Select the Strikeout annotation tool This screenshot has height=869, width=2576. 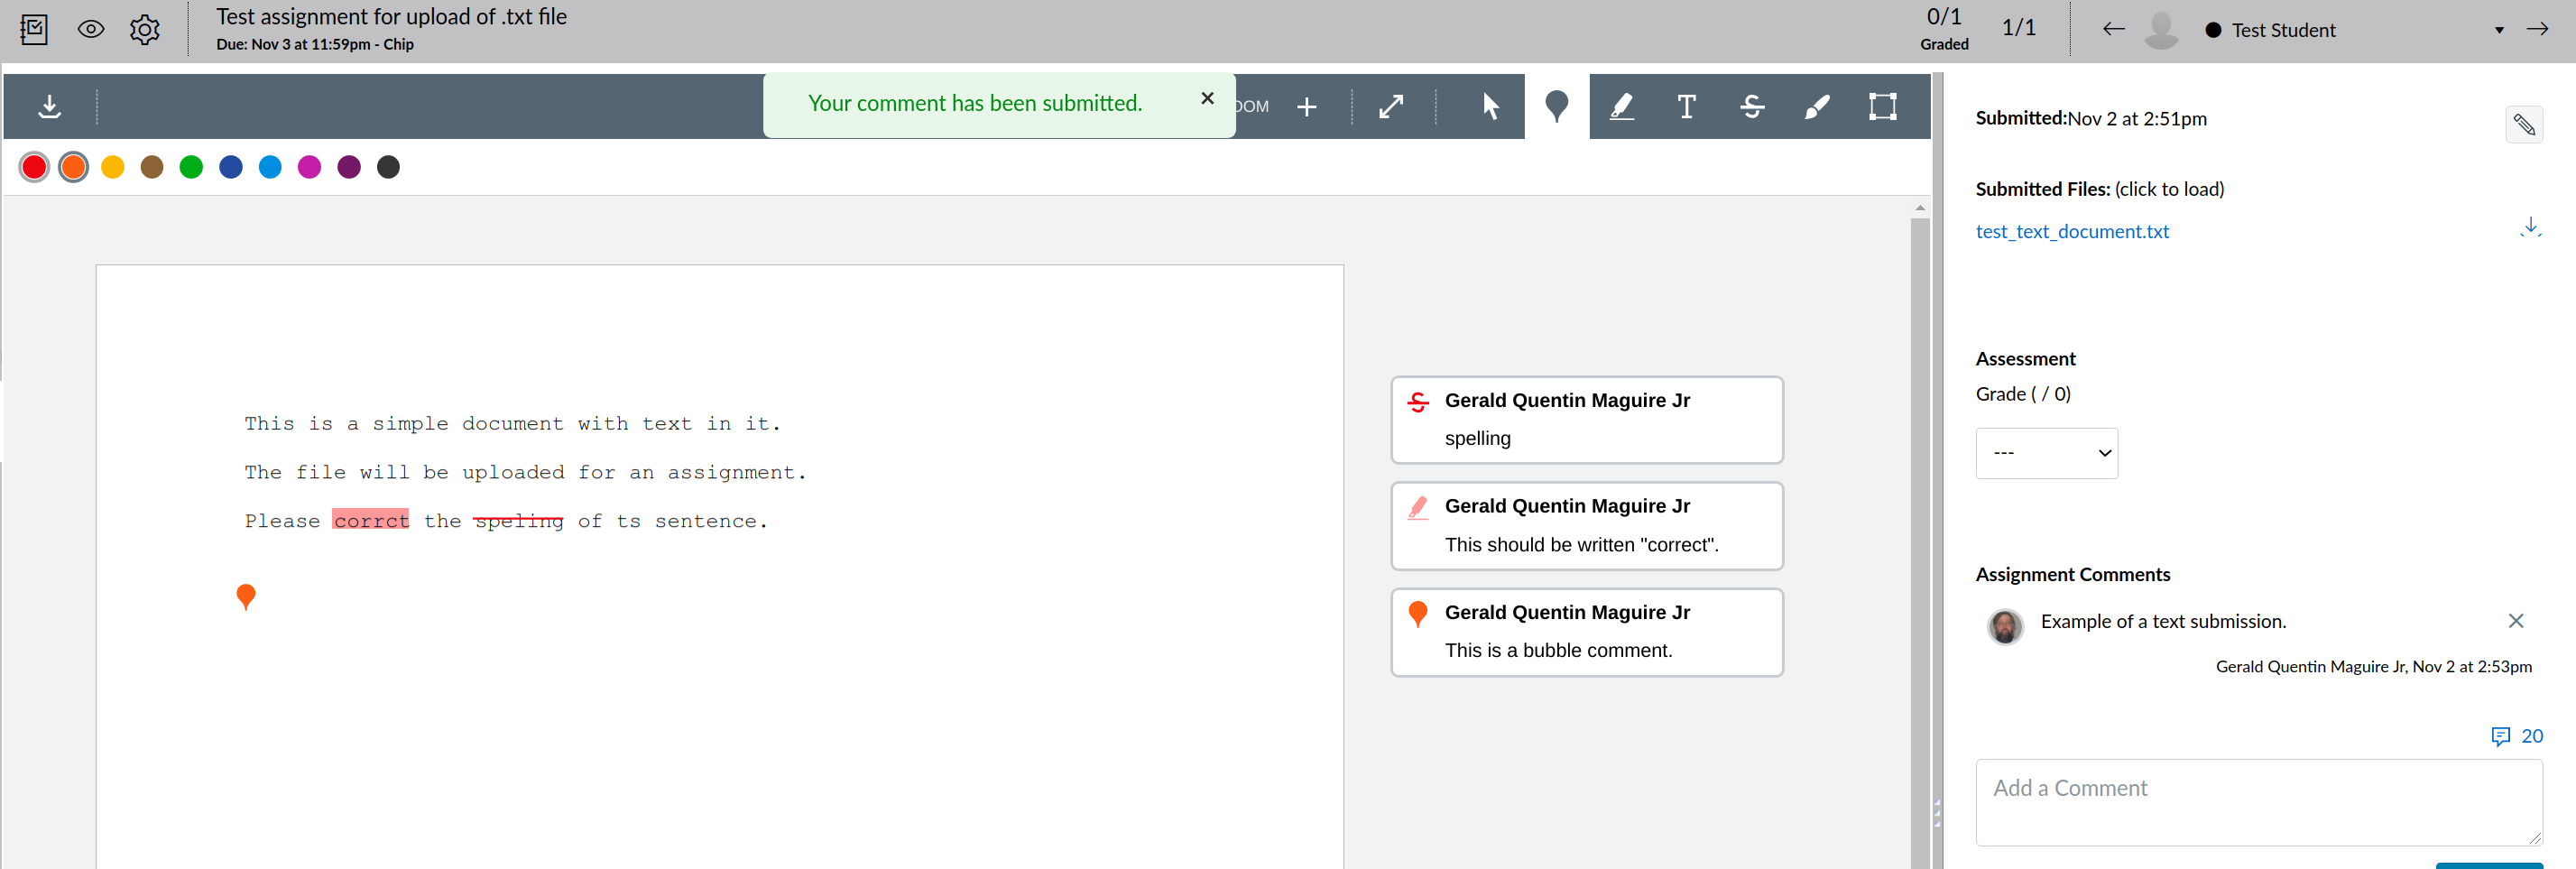1751,107
